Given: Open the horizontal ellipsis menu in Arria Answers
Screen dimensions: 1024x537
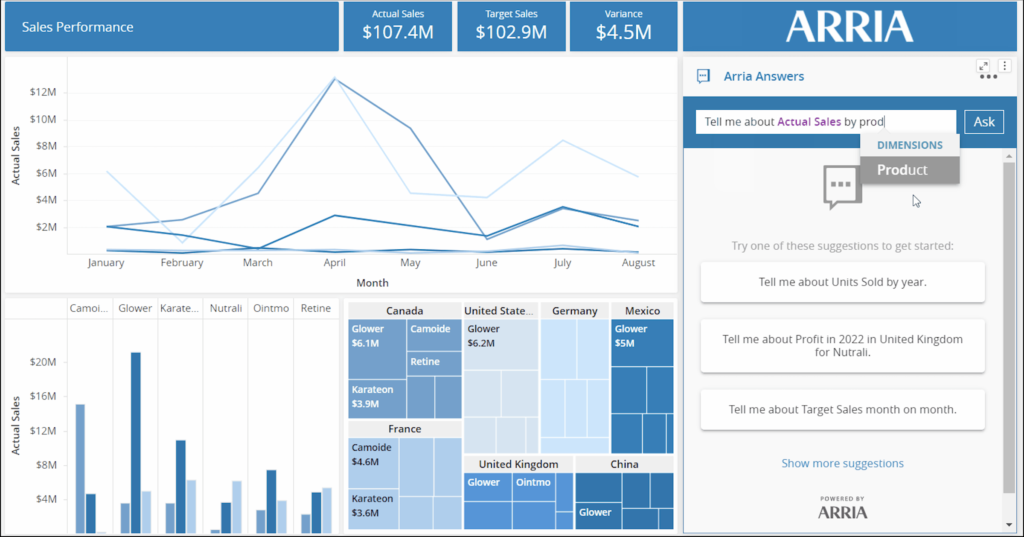Looking at the screenshot, I should [988, 78].
